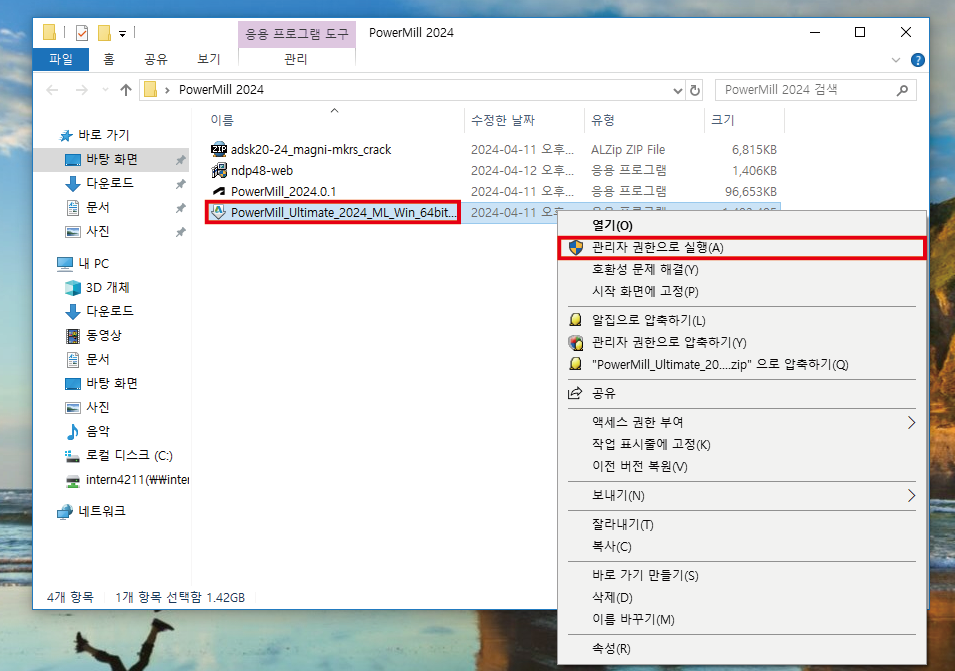Screen dimensions: 955x671
Task: Open pinned 바탕 화면 under quick access
Action: point(111,160)
